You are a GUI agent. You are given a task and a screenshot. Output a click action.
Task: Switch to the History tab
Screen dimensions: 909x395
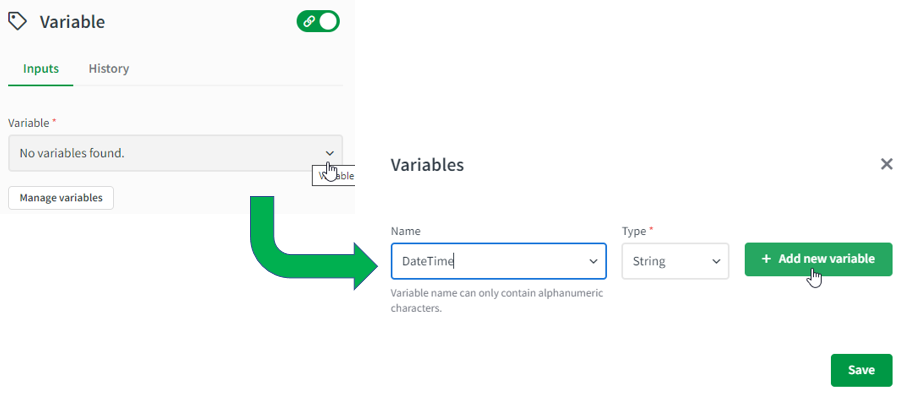[108, 68]
